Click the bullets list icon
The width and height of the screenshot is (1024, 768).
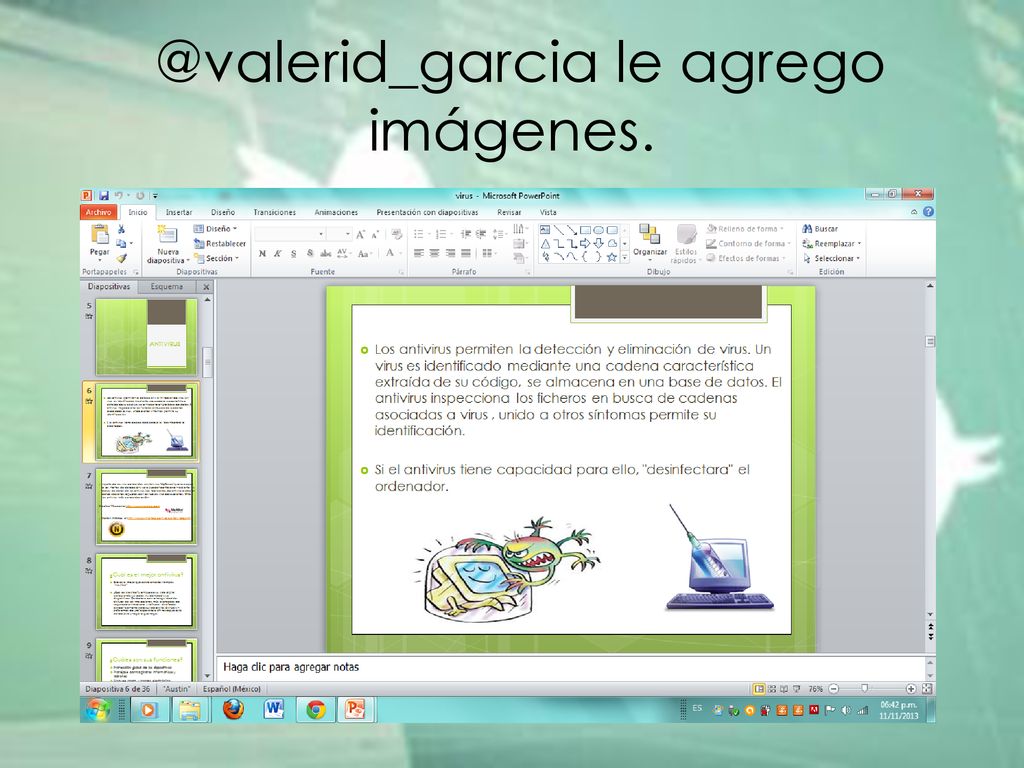point(419,234)
